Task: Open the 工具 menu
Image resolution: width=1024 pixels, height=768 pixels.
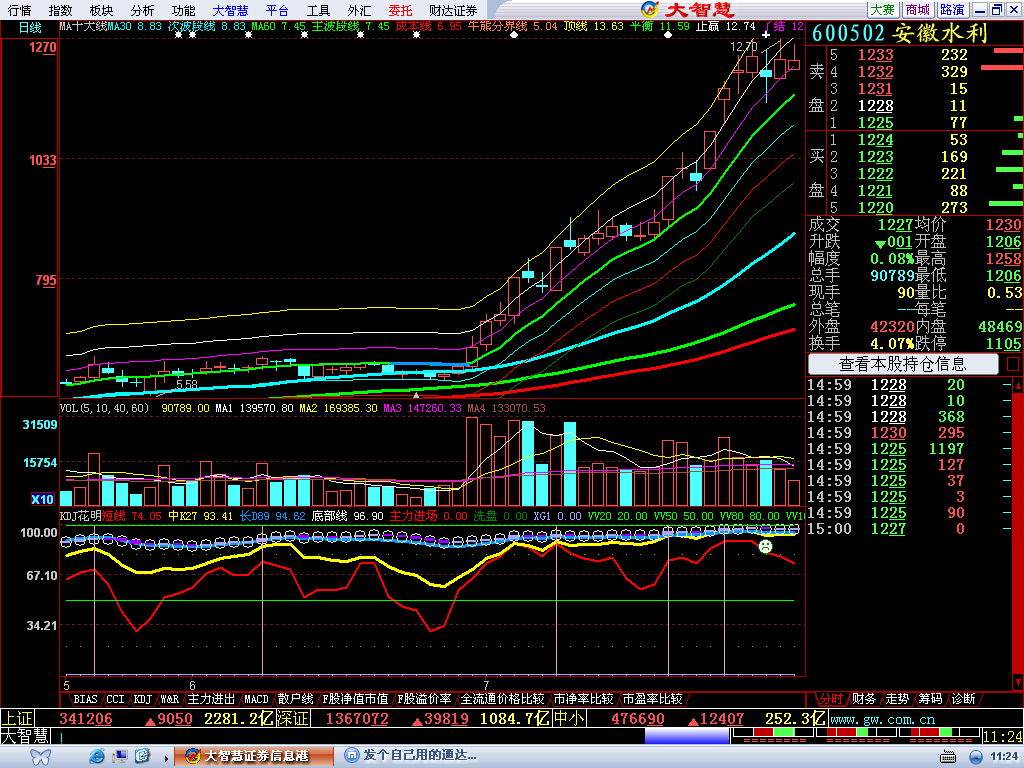Action: [318, 10]
